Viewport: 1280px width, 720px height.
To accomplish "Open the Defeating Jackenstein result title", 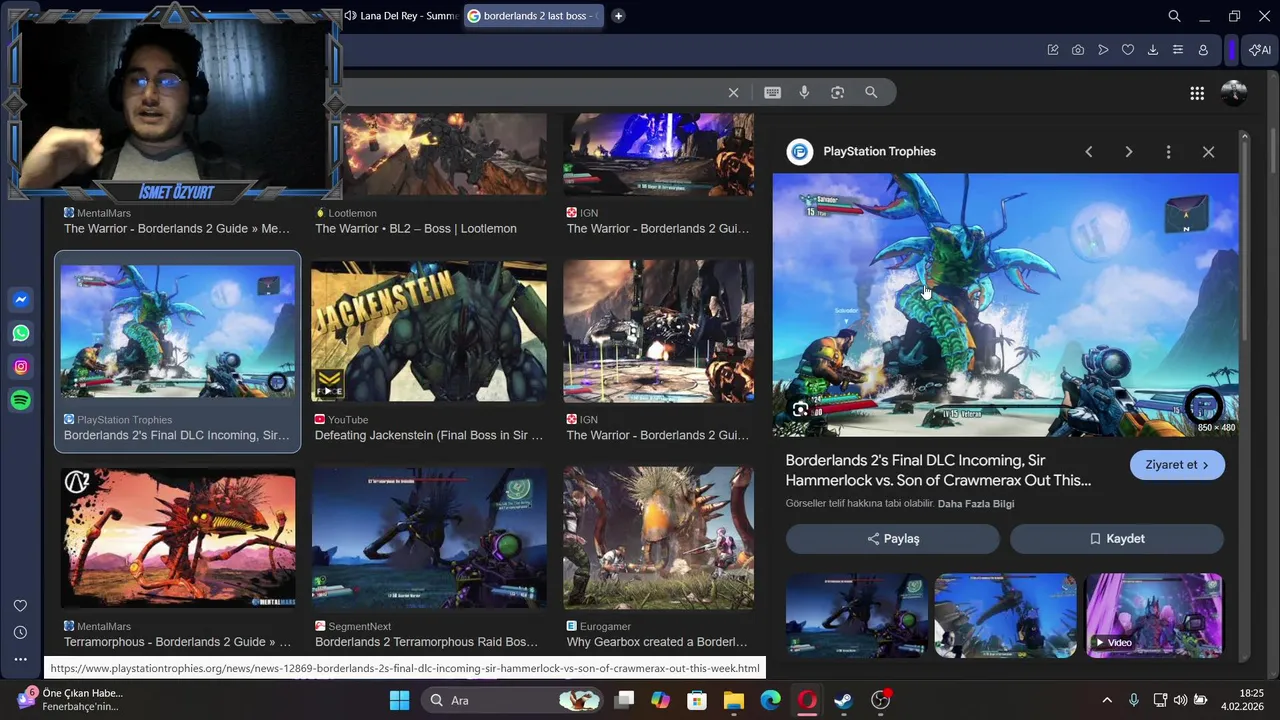I will click(x=429, y=435).
